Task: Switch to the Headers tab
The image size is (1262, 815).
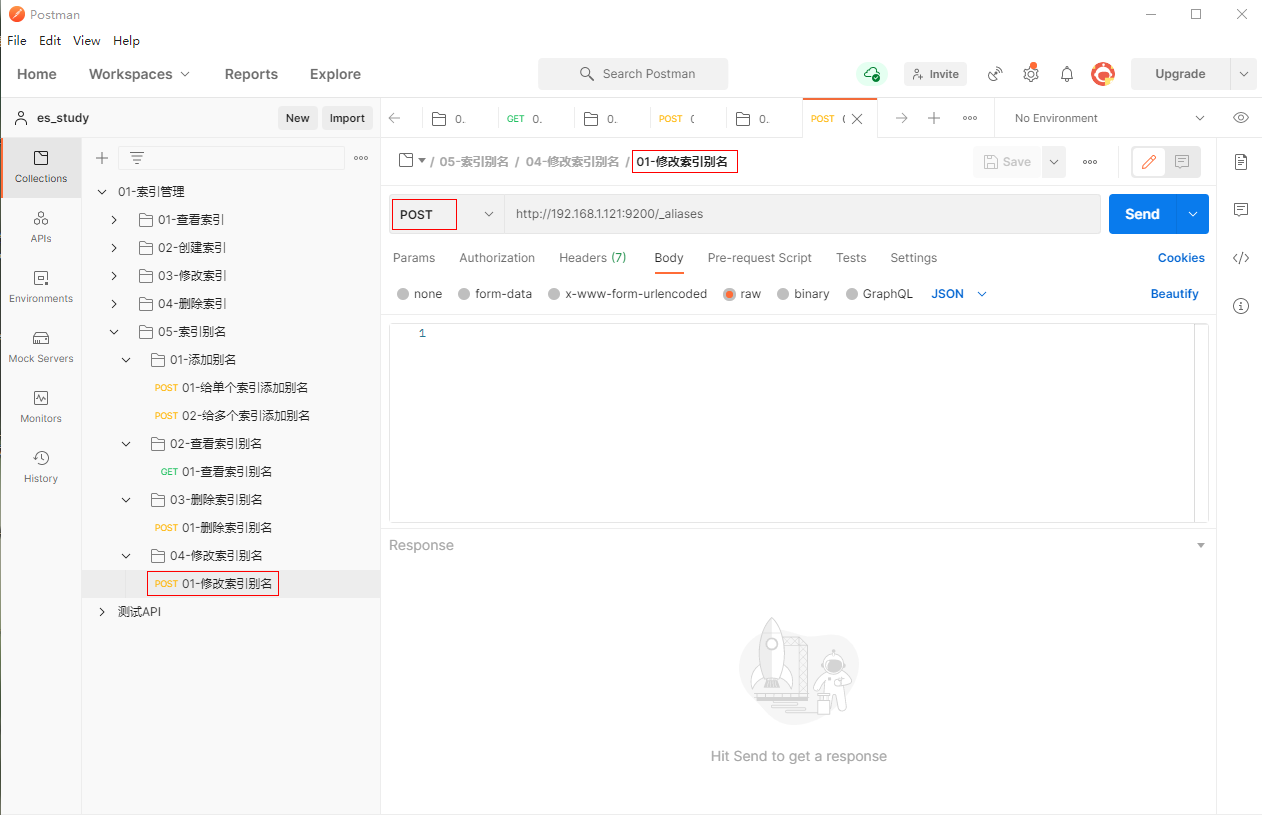Action: pyautogui.click(x=592, y=258)
